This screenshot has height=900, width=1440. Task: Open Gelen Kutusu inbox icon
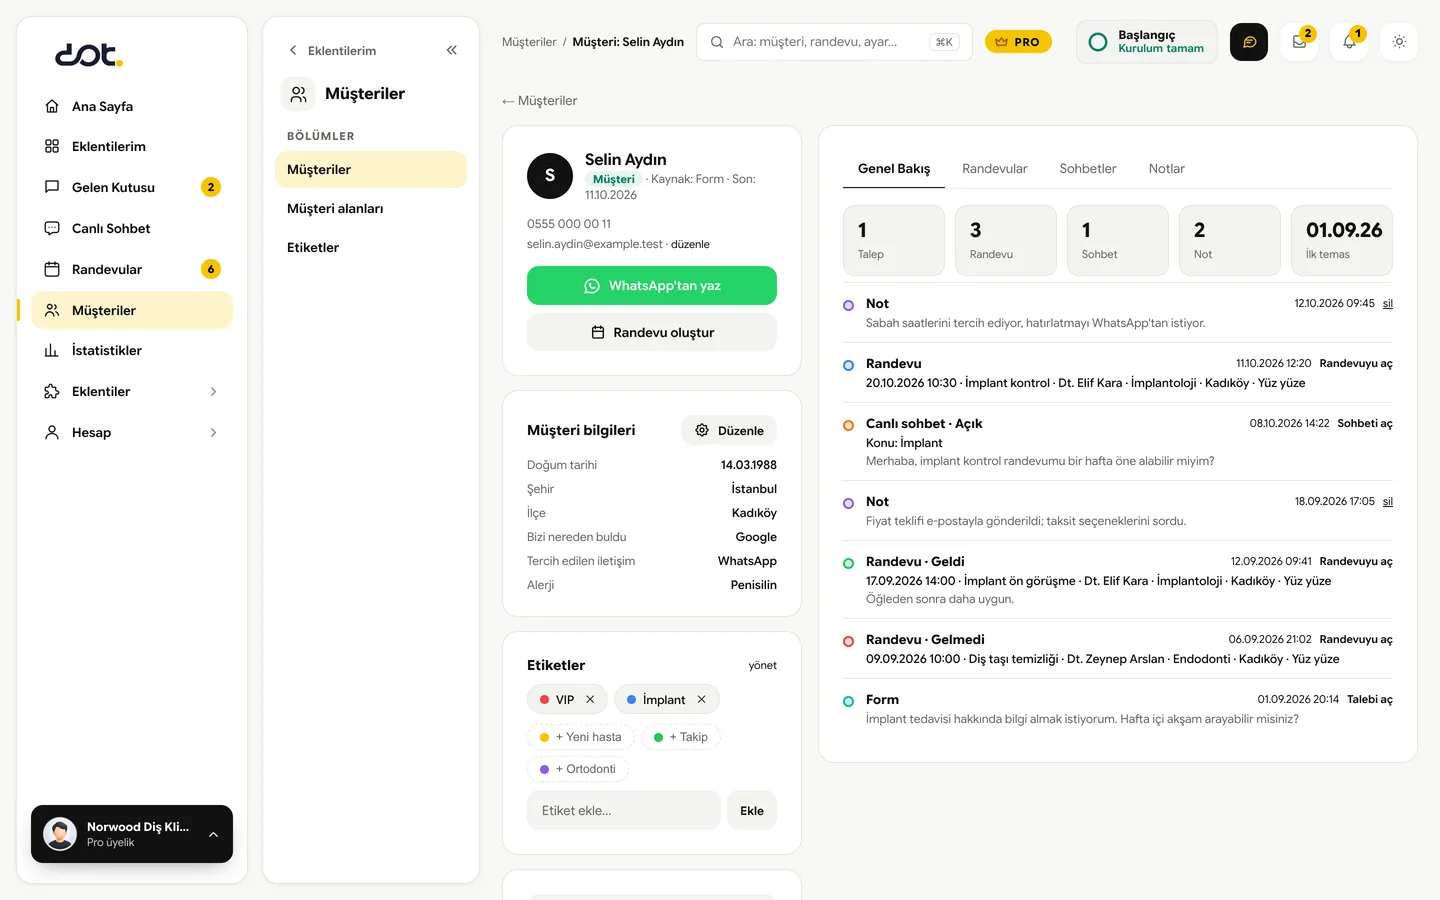click(52, 187)
